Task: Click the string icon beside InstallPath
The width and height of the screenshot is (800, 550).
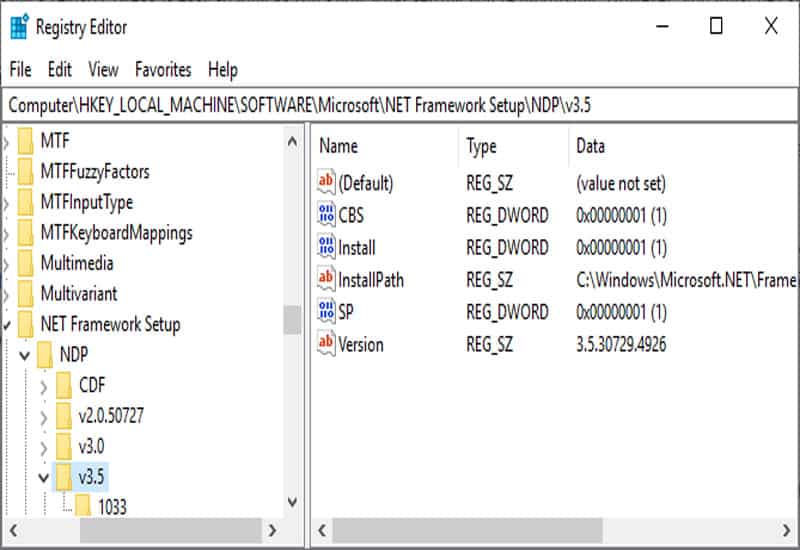Action: pos(326,279)
